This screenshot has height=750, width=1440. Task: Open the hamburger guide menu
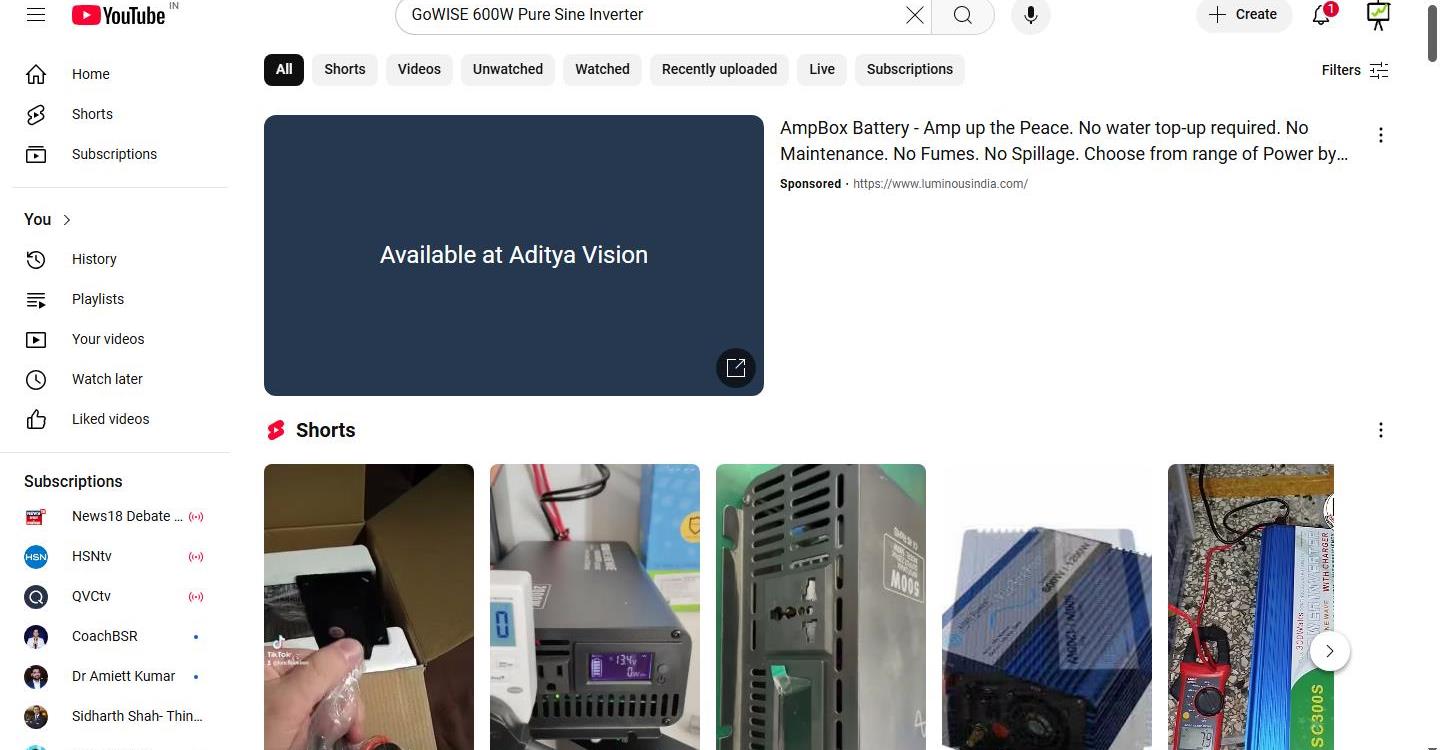click(x=36, y=15)
